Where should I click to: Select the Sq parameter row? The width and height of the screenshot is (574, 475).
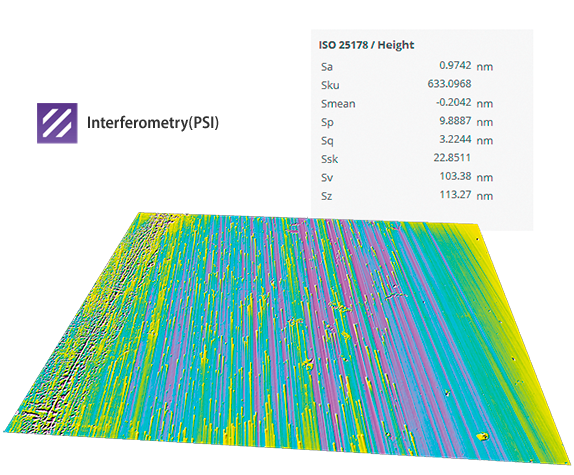pos(407,140)
